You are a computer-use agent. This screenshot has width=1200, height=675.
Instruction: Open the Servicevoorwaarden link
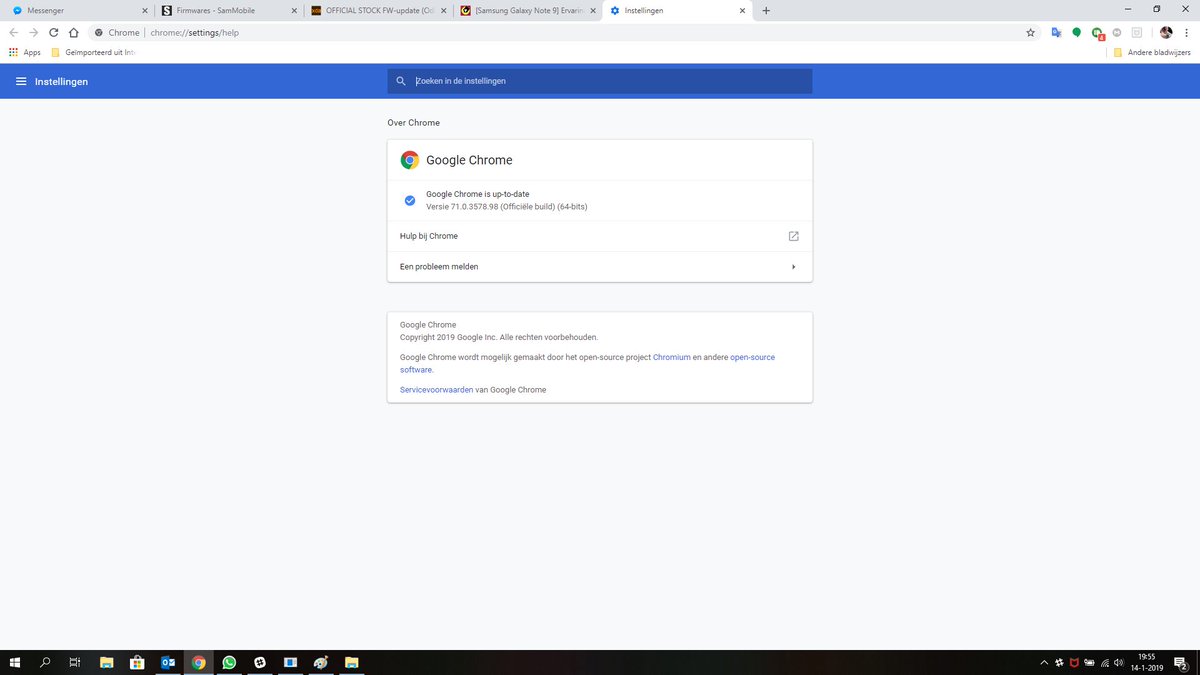tap(436, 389)
